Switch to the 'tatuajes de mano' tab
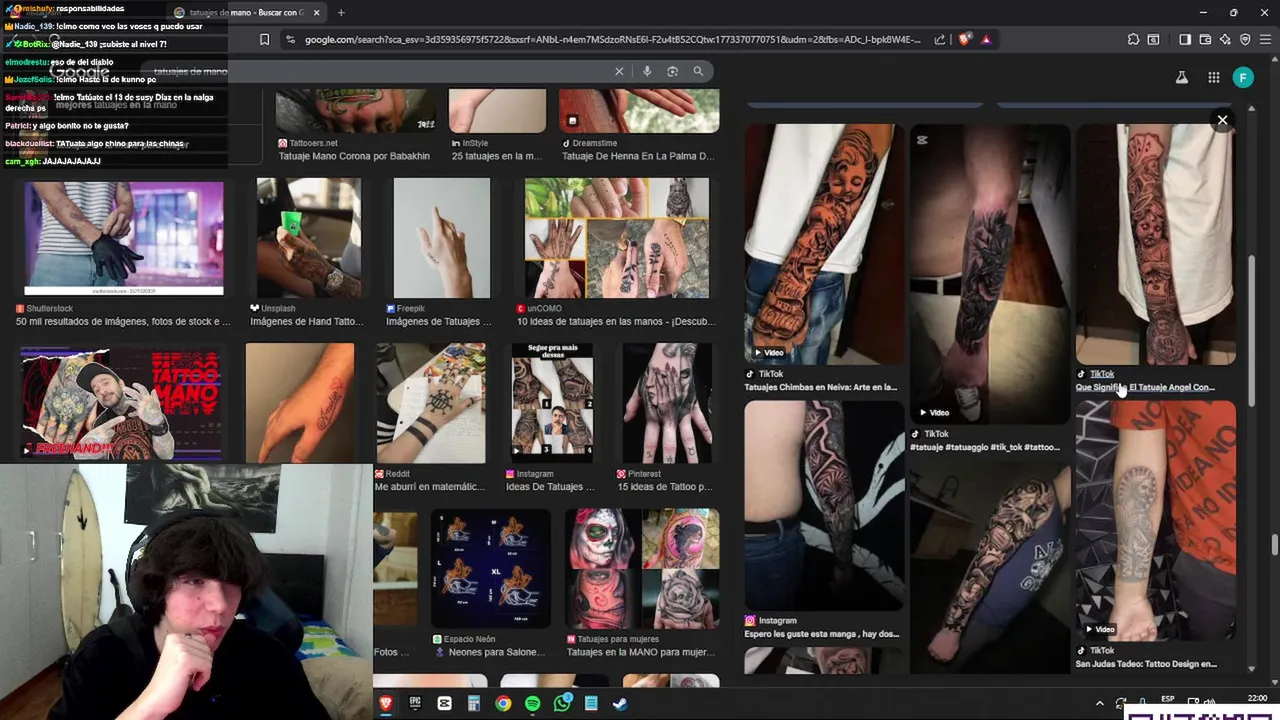 coord(245,13)
